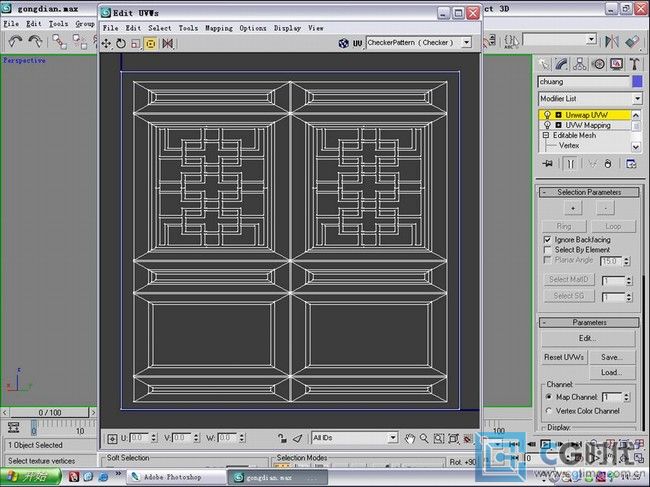Select the Move tool in Edit UVWs
Screen dimensions: 650x487
[106, 44]
